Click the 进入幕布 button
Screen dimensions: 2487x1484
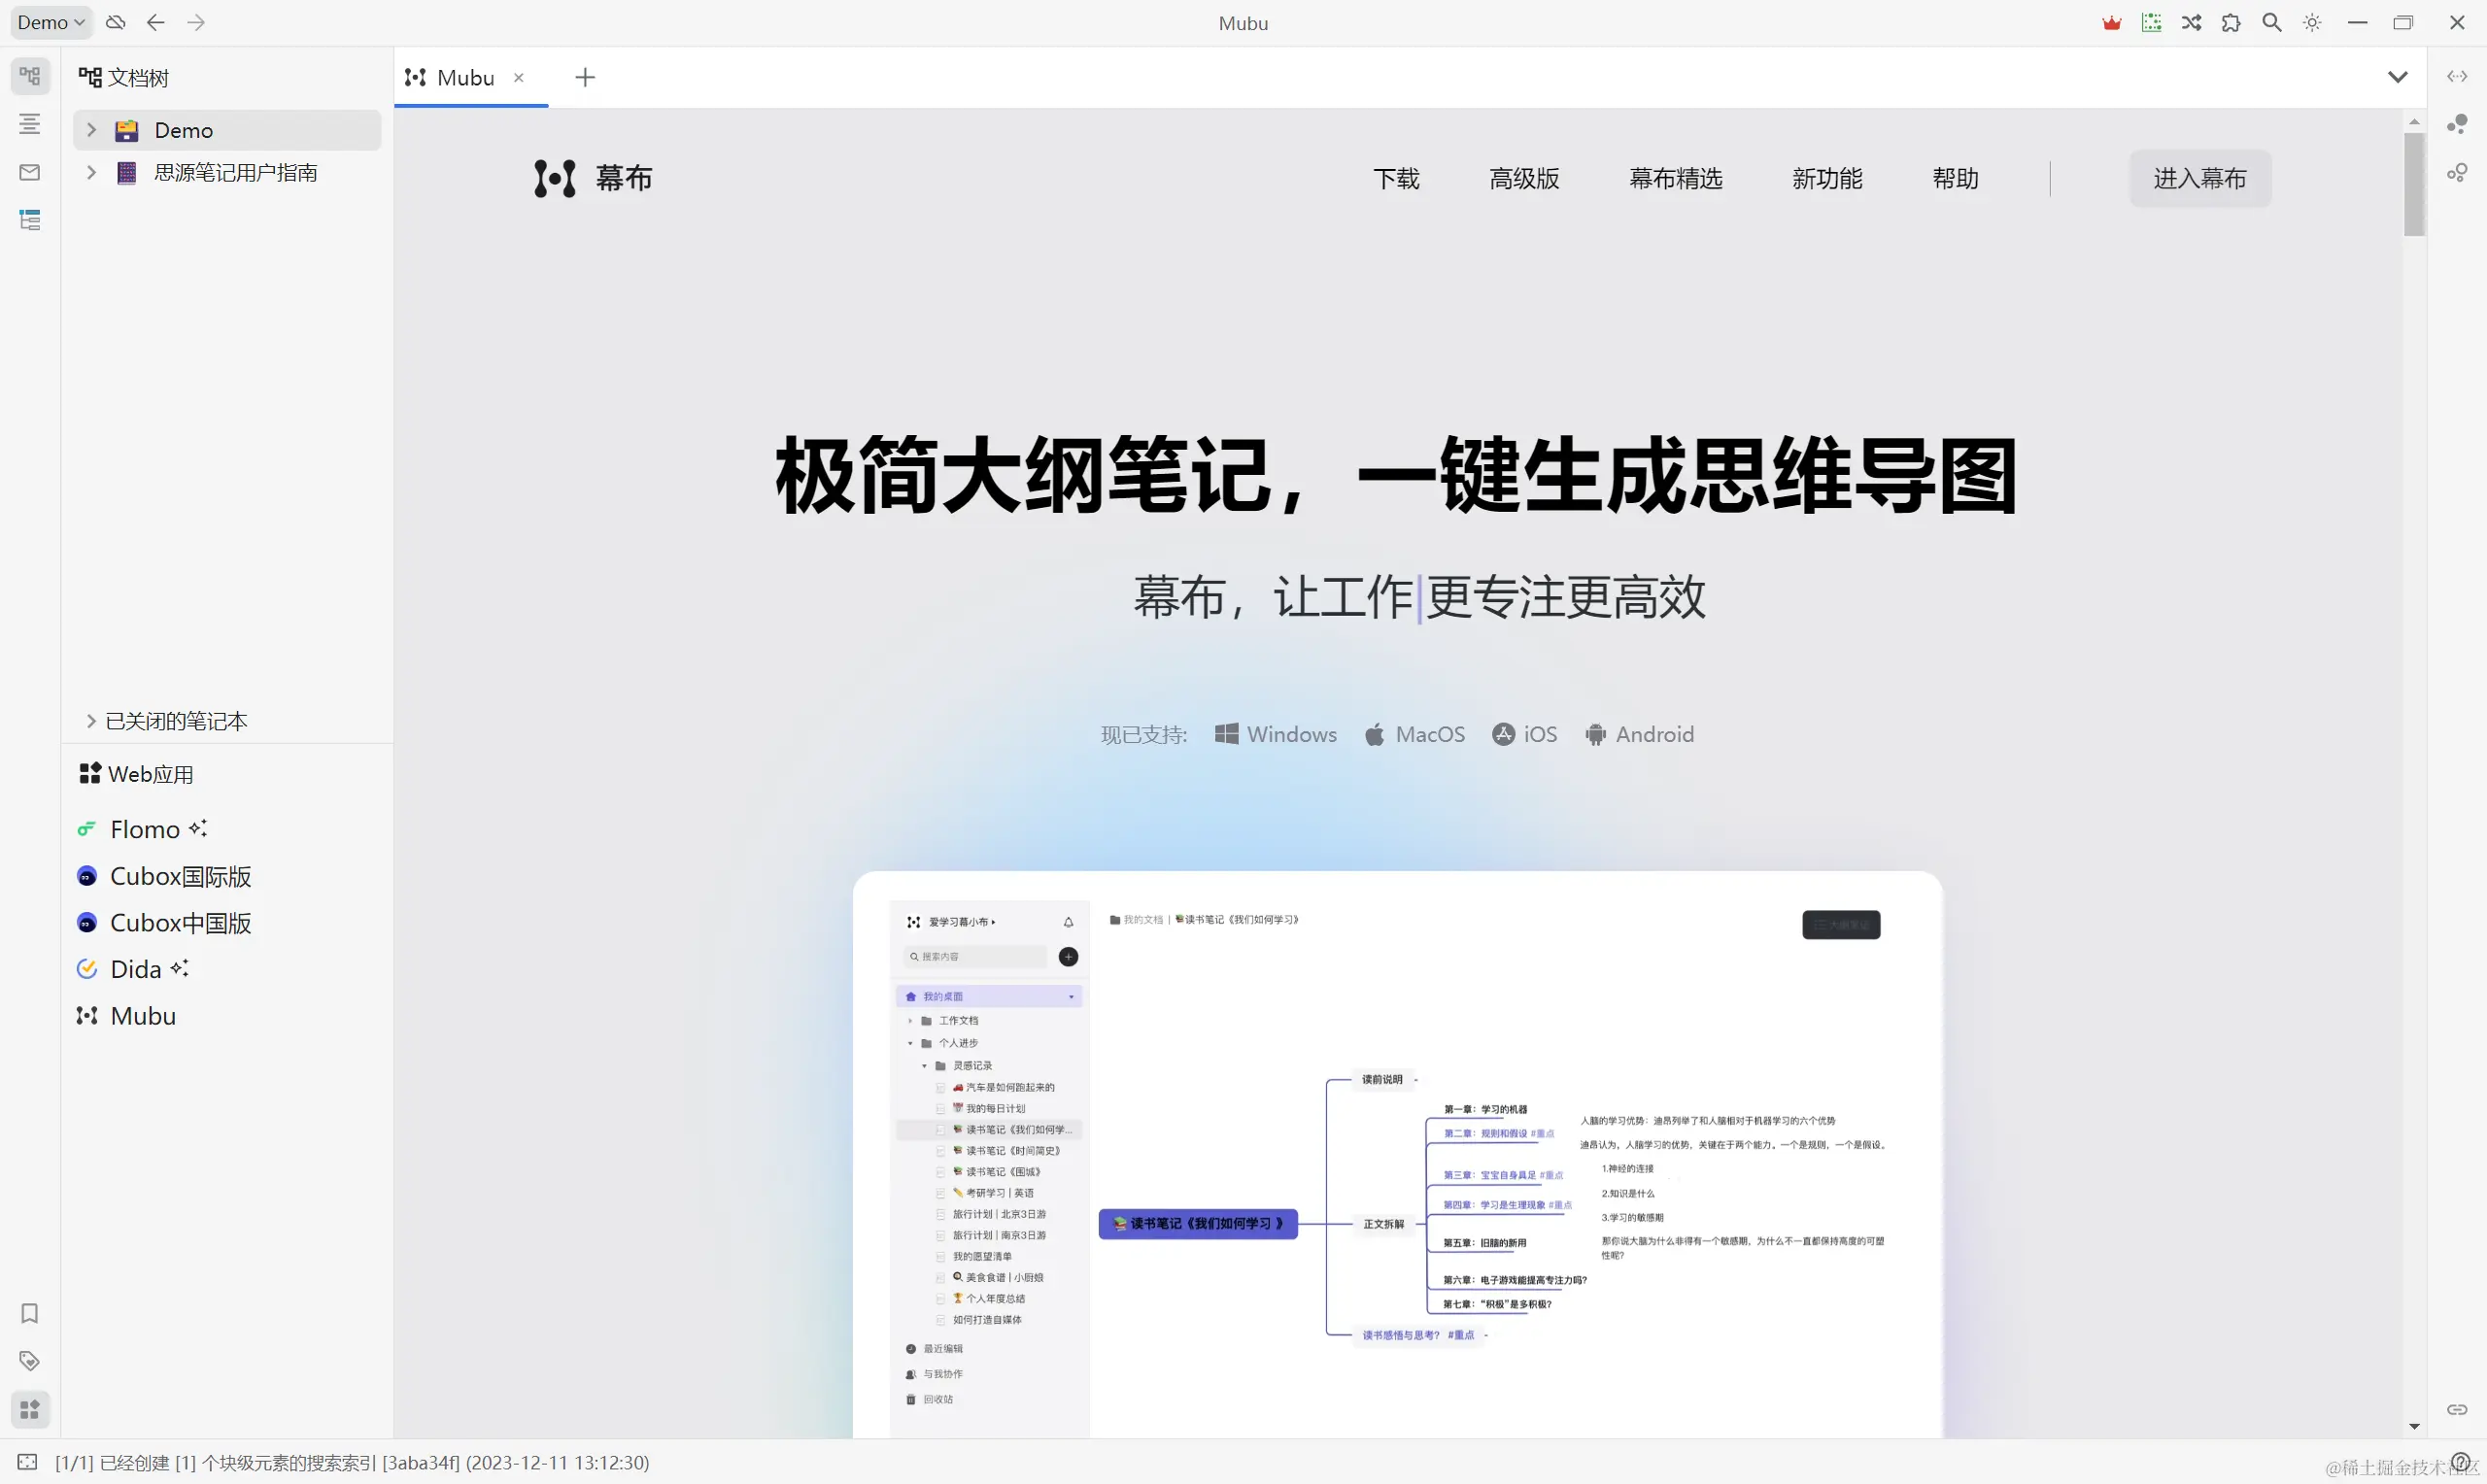click(x=2200, y=179)
